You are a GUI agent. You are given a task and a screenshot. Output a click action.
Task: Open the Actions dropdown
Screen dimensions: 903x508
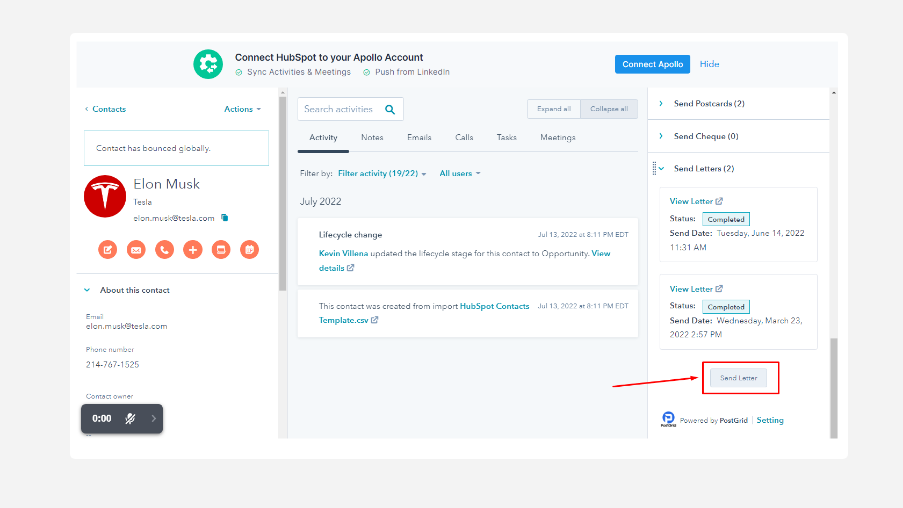point(242,109)
